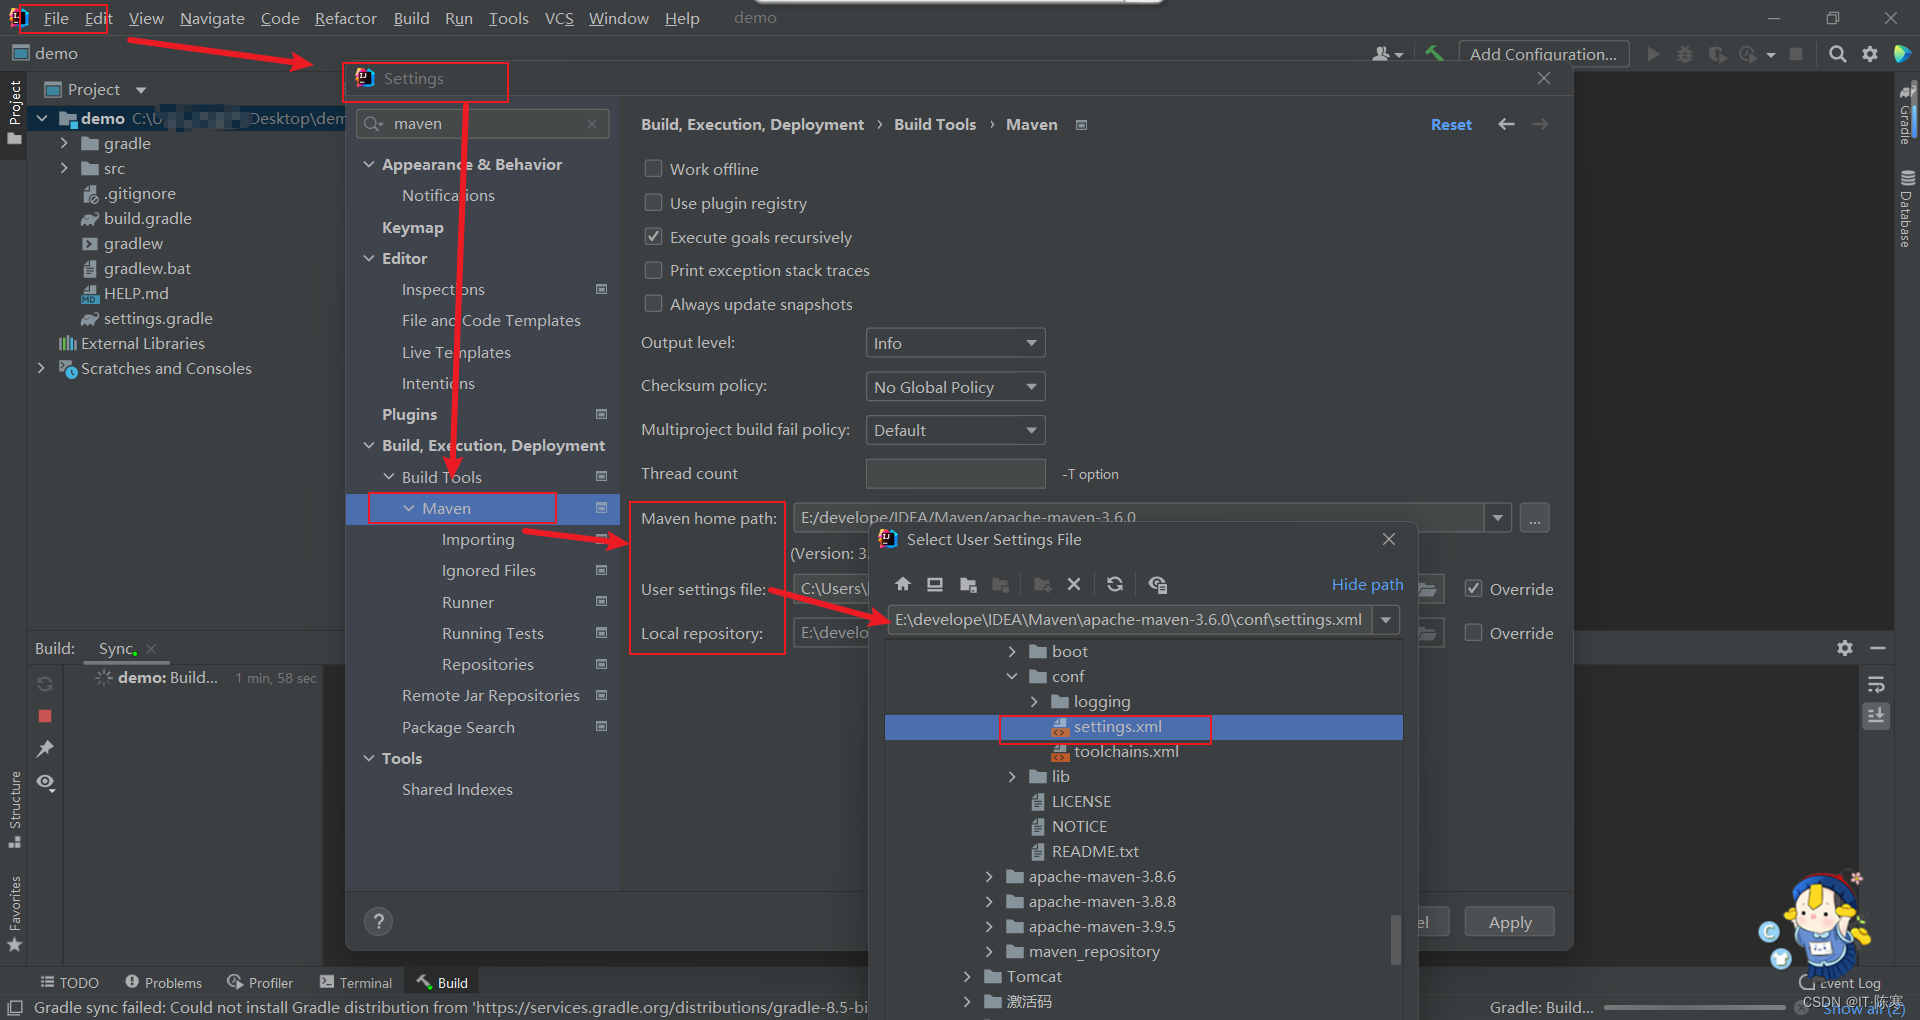Click Add Configuration button
Viewport: 1920px width, 1020px height.
1543,54
